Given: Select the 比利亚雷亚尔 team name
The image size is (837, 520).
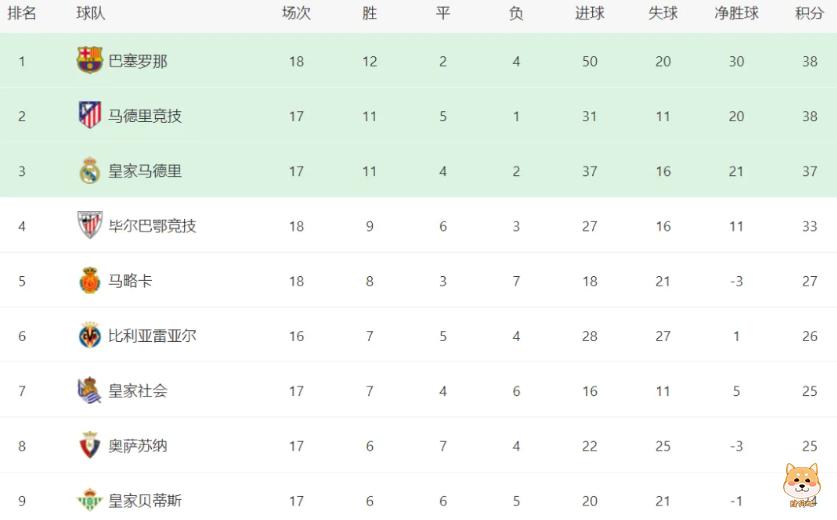Looking at the screenshot, I should 152,336.
